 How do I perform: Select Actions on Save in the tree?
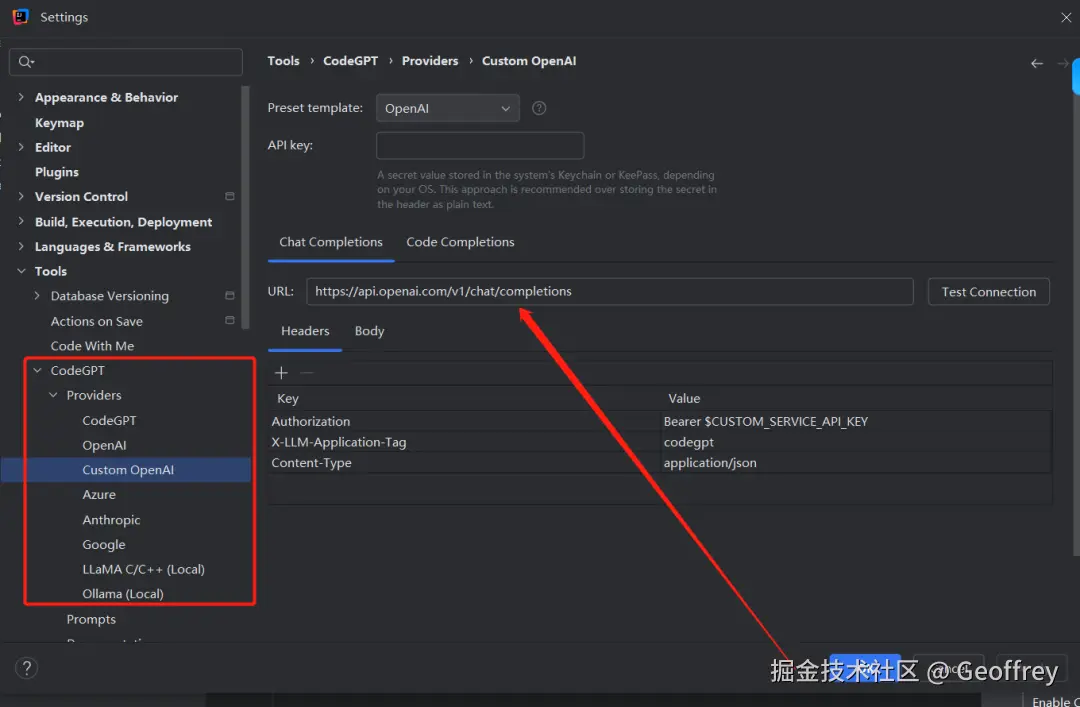[96, 321]
